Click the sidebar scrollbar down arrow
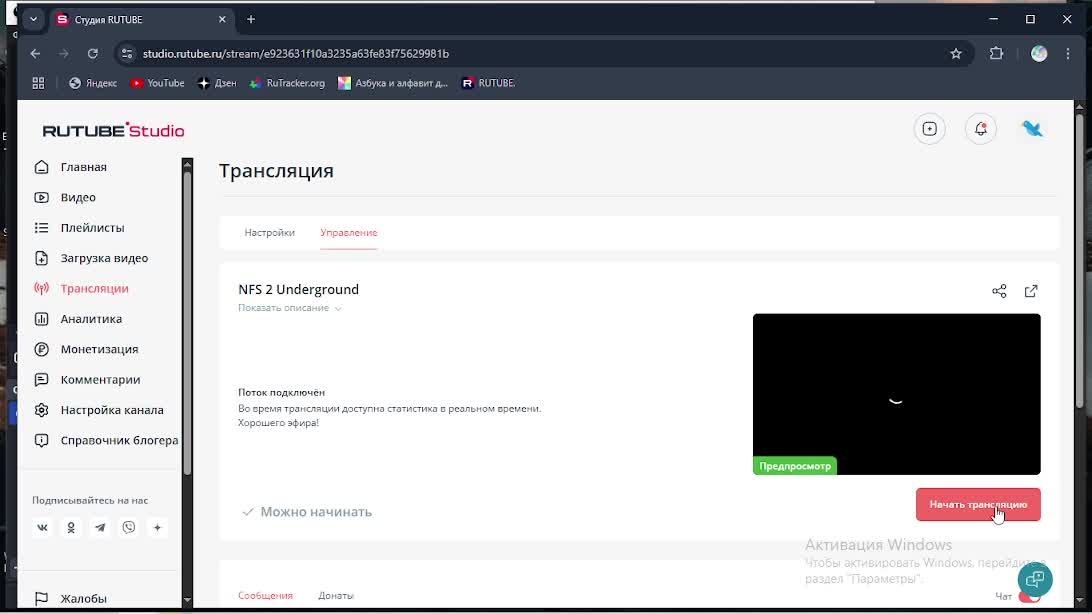The image size is (1092, 614). pyautogui.click(x=187, y=600)
